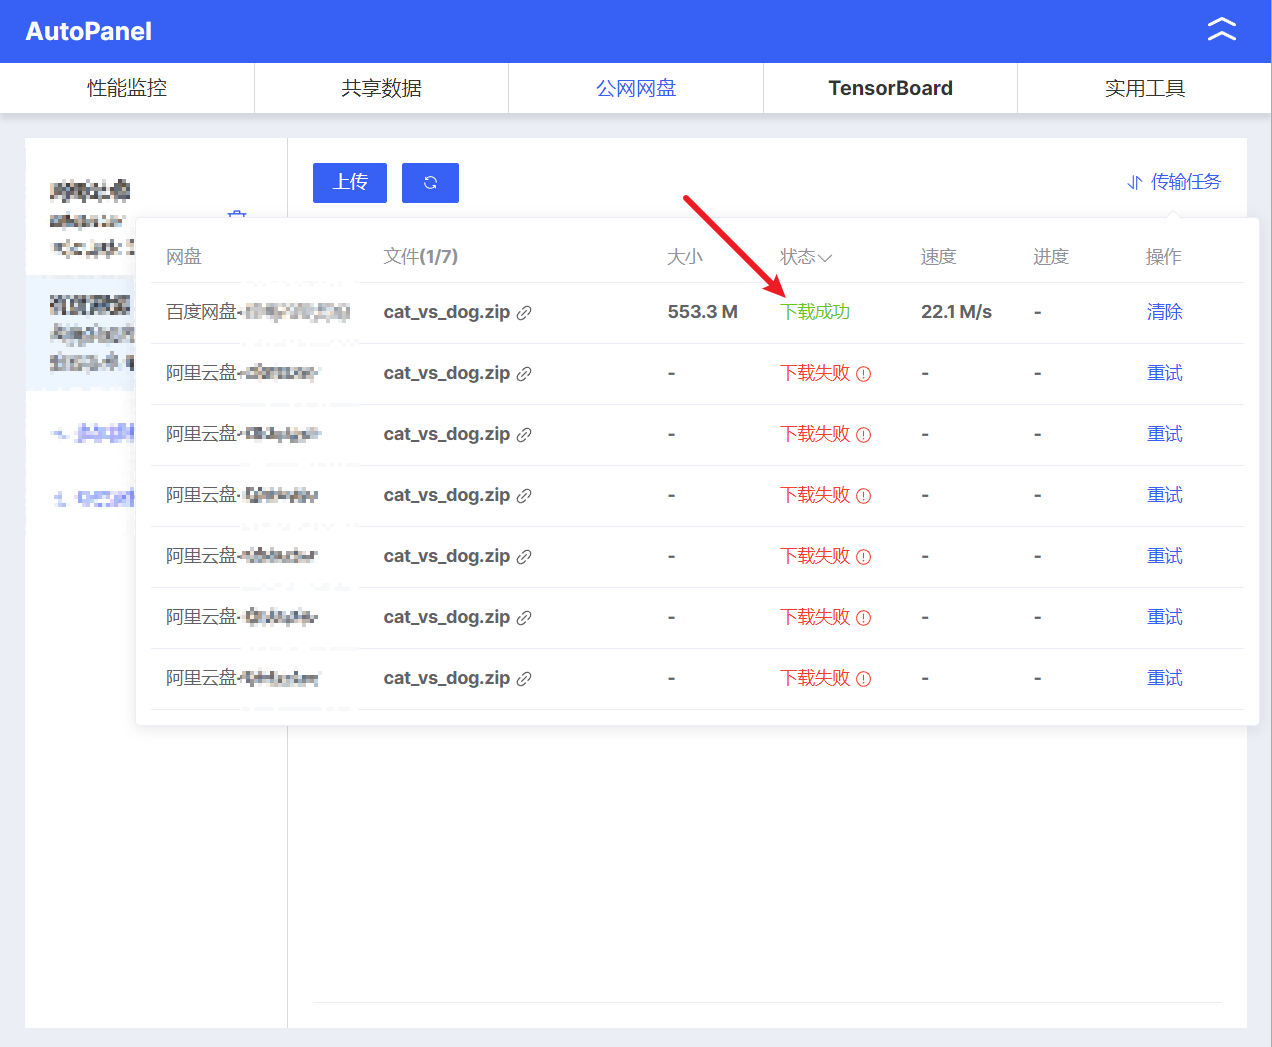Image resolution: width=1272 pixels, height=1047 pixels.
Task: Click 重试 on the last failed row
Action: tap(1164, 678)
